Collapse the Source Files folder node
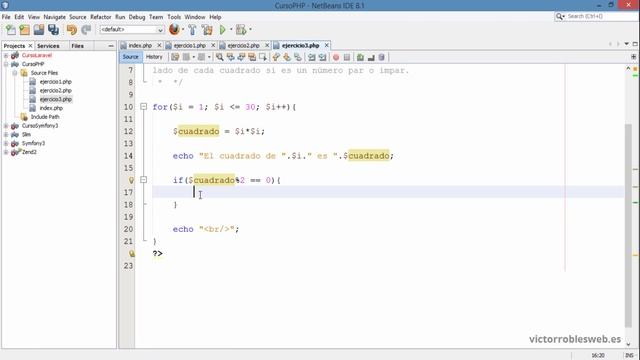The image size is (640, 360). 15,73
